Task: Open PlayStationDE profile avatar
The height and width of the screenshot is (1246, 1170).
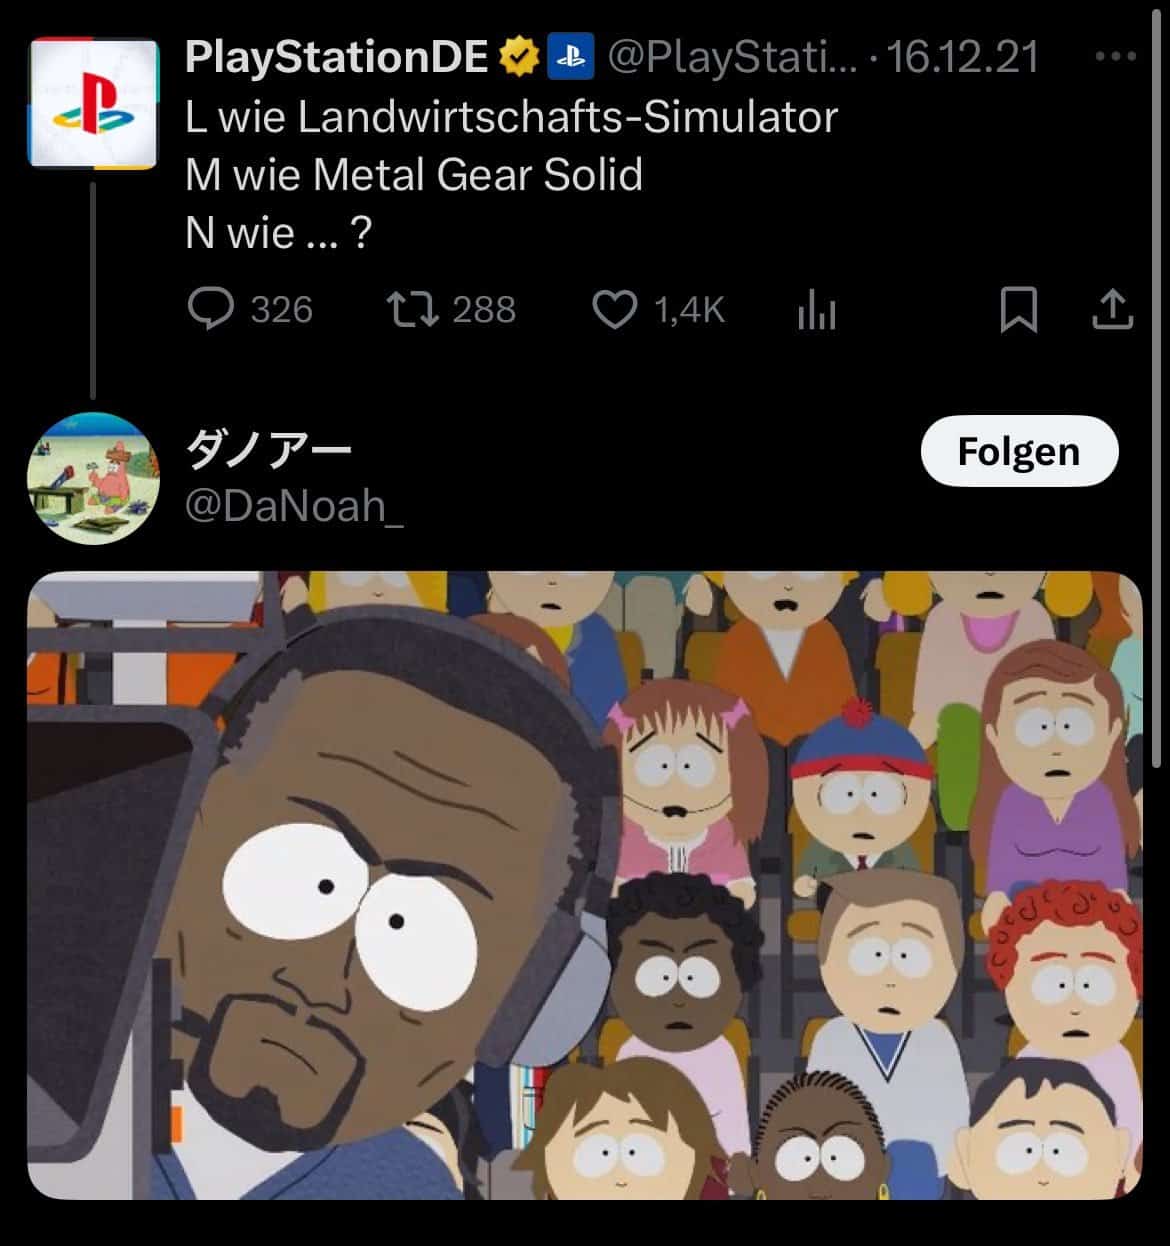Action: [93, 103]
